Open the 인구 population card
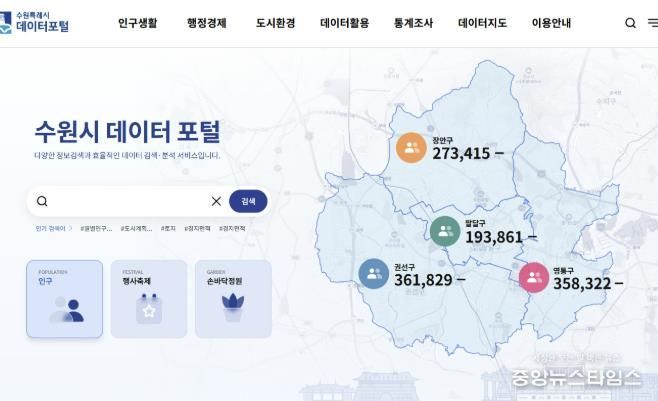Image resolution: width=658 pixels, height=401 pixels. 65,299
